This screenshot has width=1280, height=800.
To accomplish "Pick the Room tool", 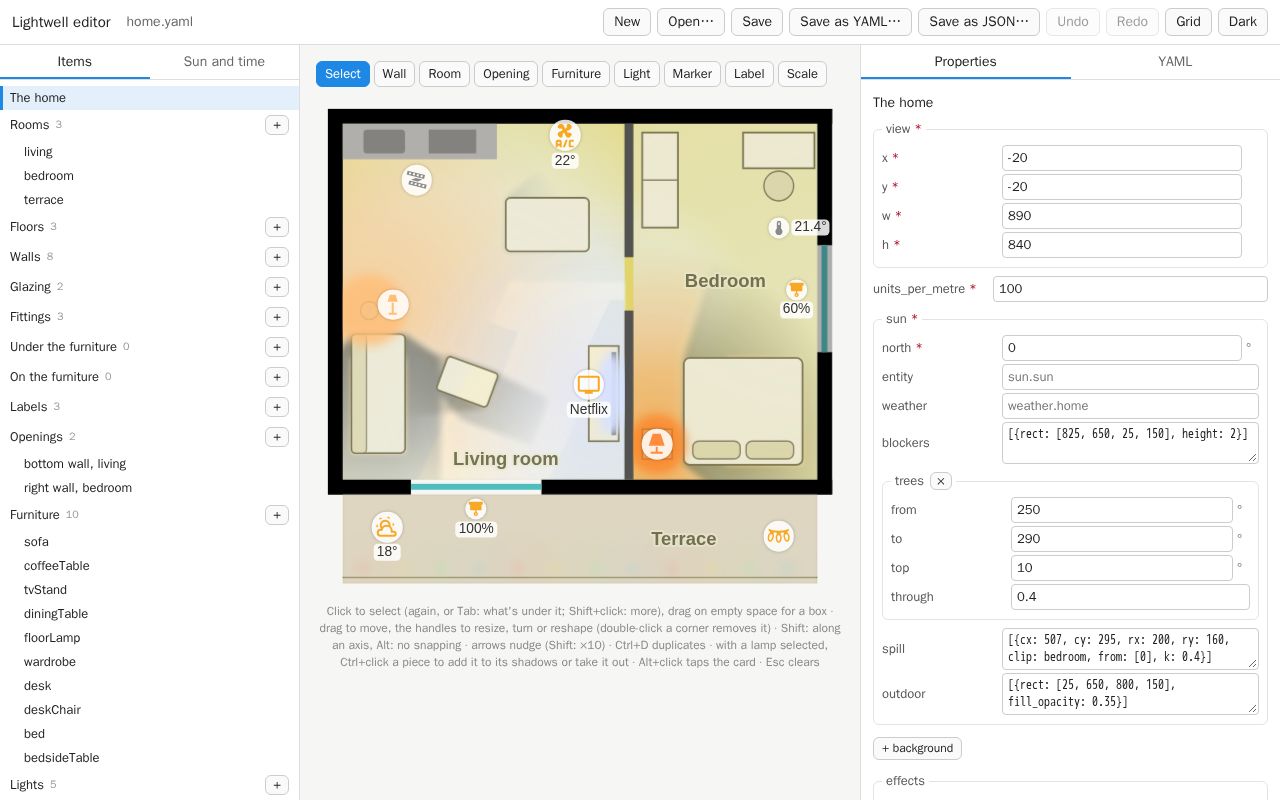I will (x=444, y=74).
